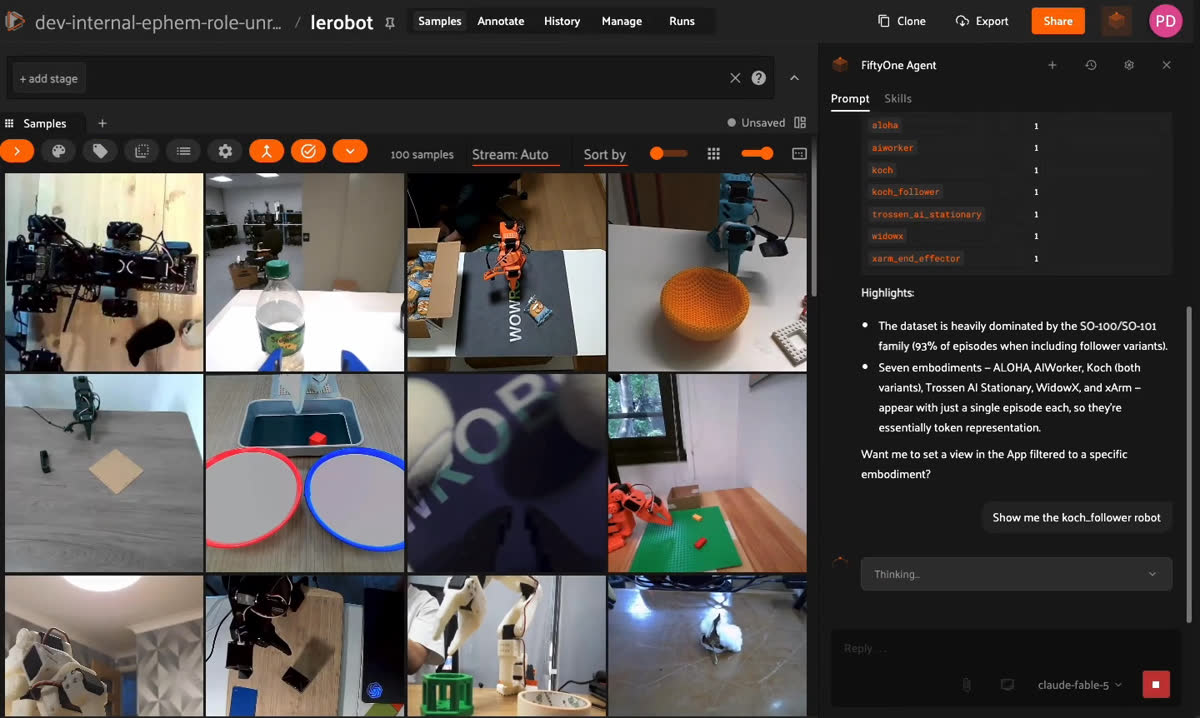The image size is (1200, 718).
Task: Click the add stage button
Action: tap(48, 78)
